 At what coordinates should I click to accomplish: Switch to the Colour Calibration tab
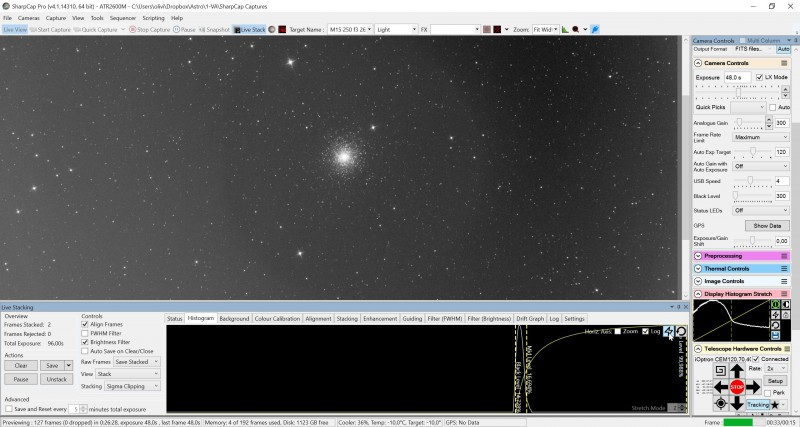[277, 318]
